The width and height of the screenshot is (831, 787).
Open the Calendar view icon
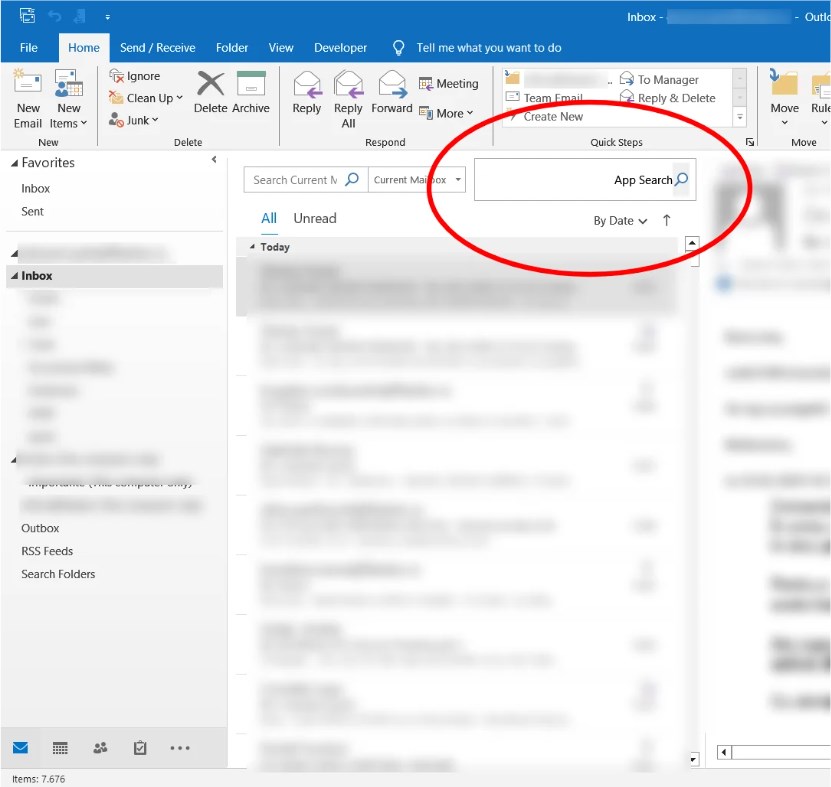tap(60, 748)
